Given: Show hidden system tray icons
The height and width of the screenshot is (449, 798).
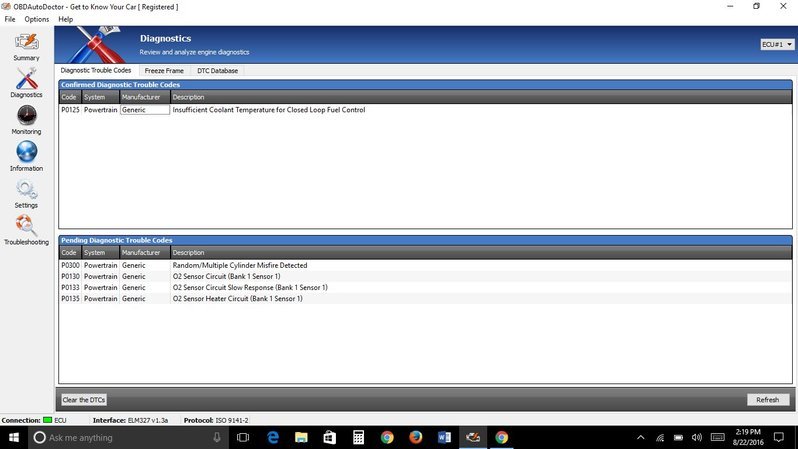Looking at the screenshot, I should point(641,437).
